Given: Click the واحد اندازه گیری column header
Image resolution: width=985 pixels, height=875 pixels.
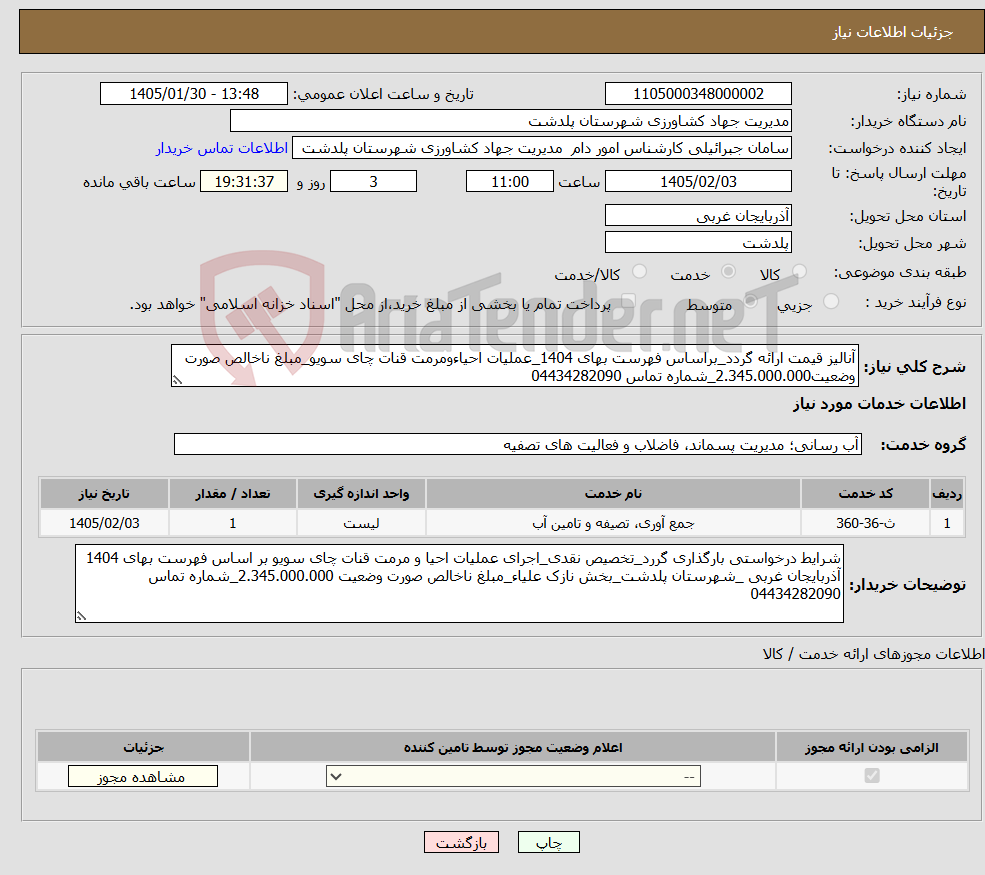Looking at the screenshot, I should pos(361,494).
